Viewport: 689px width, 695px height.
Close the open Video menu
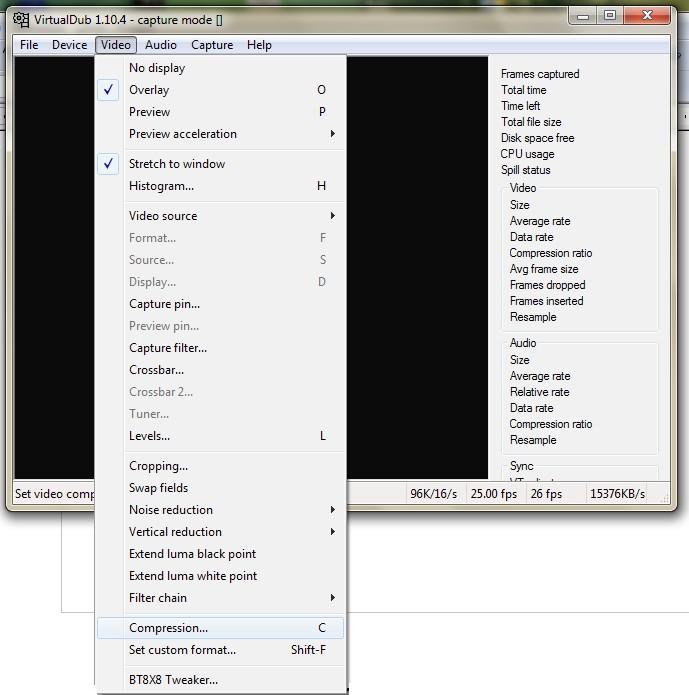116,45
